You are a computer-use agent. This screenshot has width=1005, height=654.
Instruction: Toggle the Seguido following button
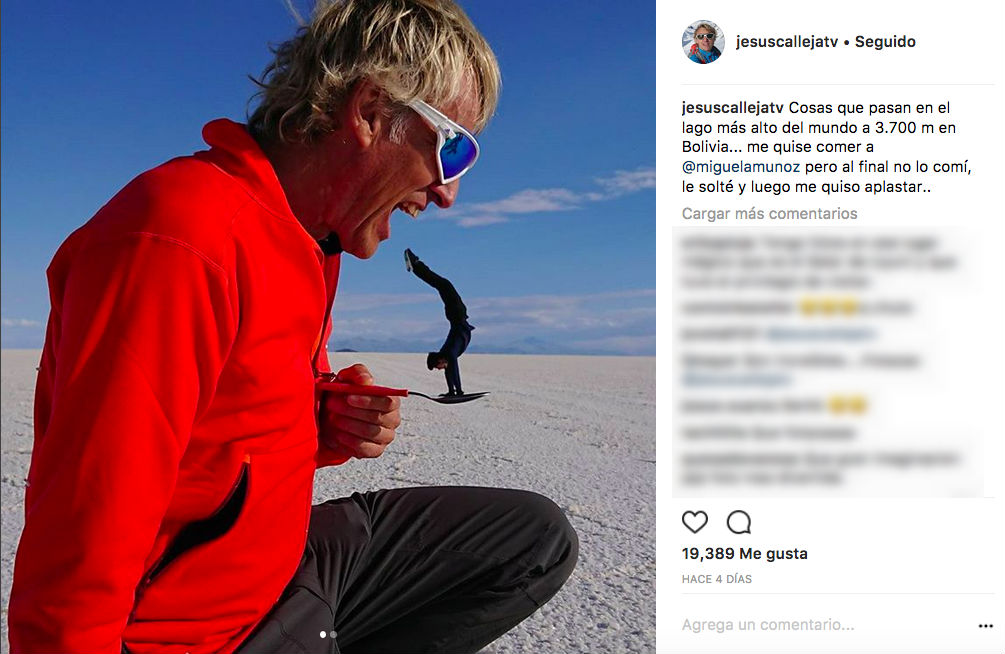[x=885, y=42]
